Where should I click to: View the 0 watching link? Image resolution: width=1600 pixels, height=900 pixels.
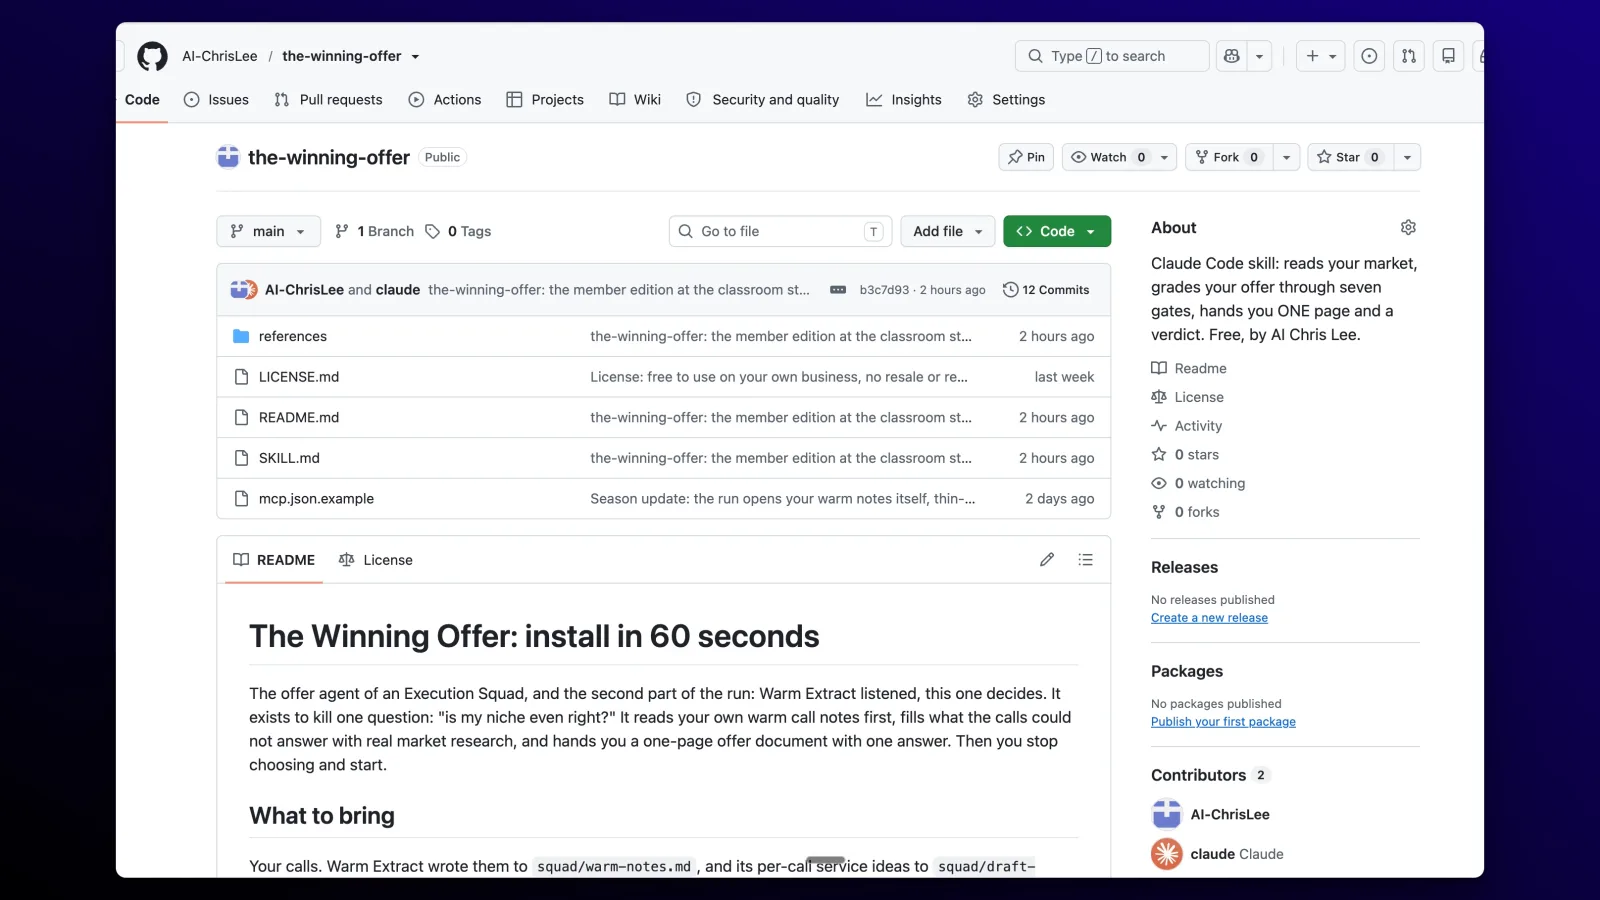[1198, 484]
